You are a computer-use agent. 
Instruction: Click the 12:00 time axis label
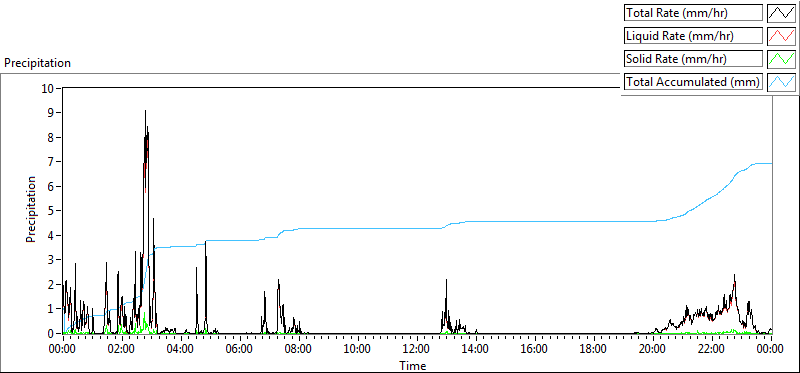(x=417, y=350)
